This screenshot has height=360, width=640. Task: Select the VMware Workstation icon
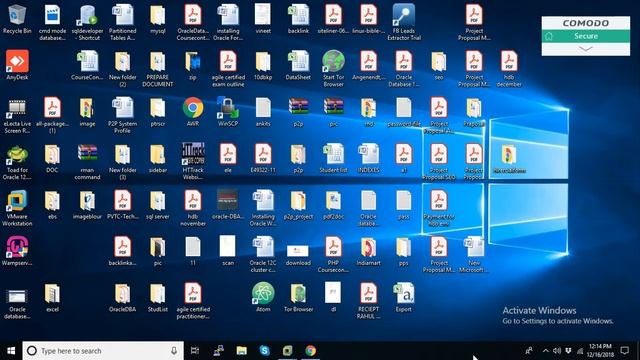point(17,208)
